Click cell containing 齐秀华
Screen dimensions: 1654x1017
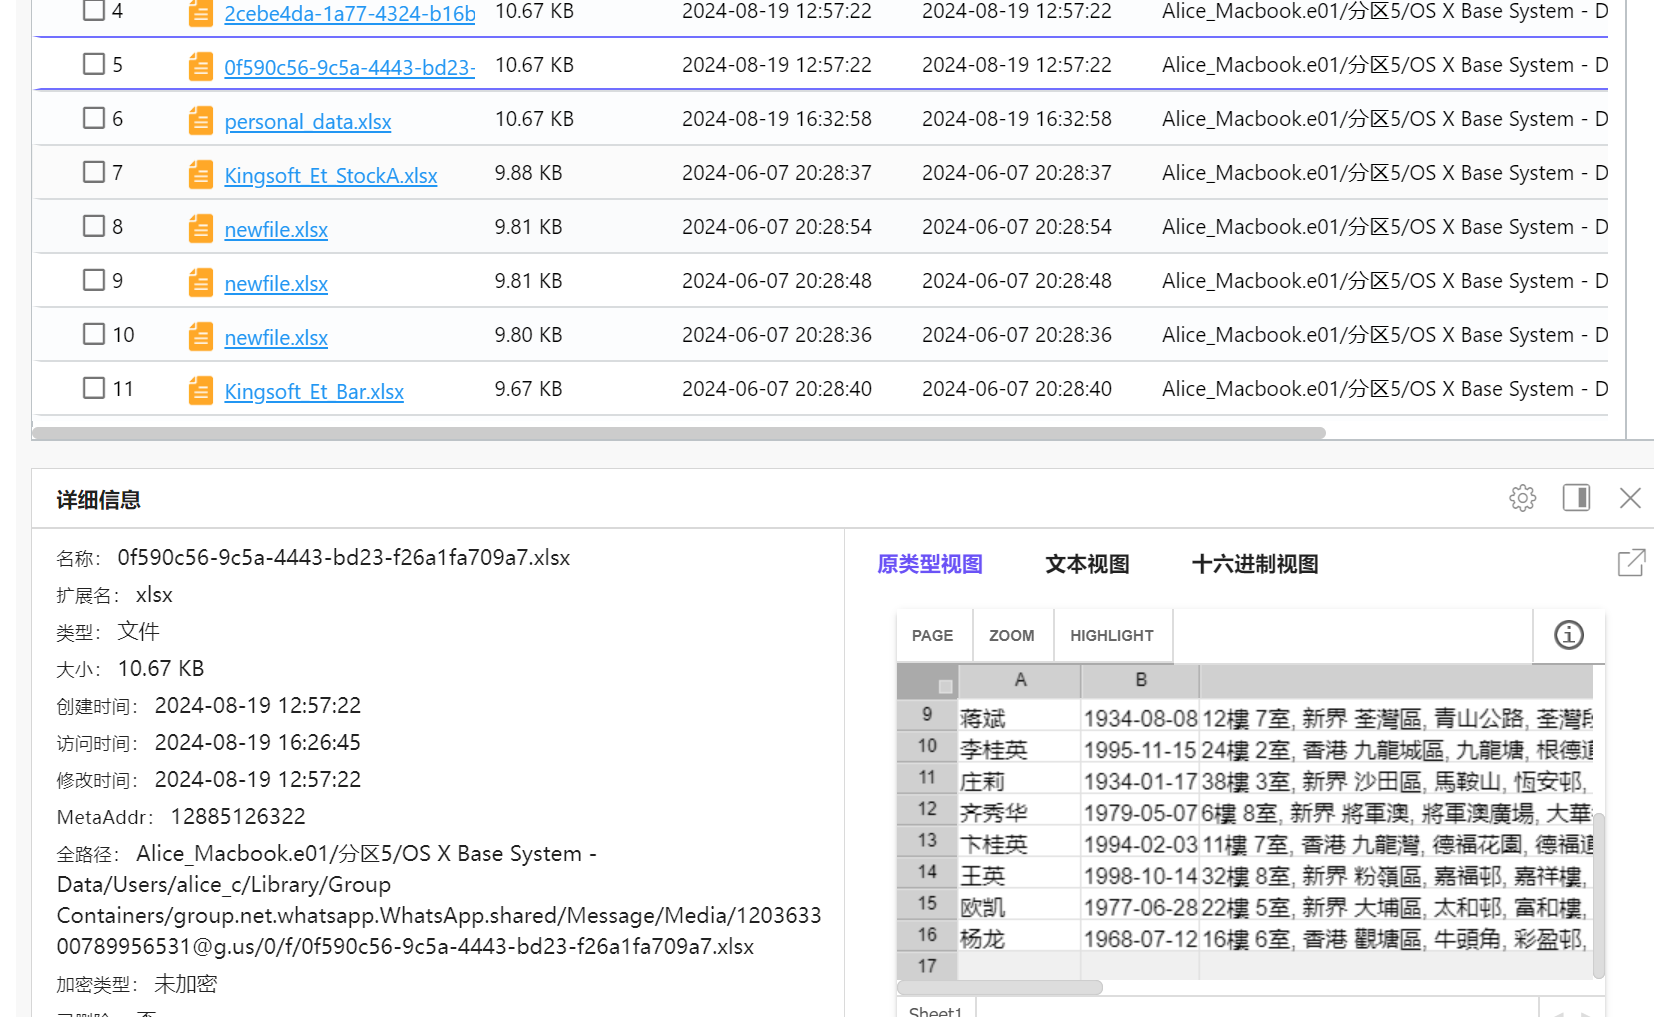pos(1019,813)
